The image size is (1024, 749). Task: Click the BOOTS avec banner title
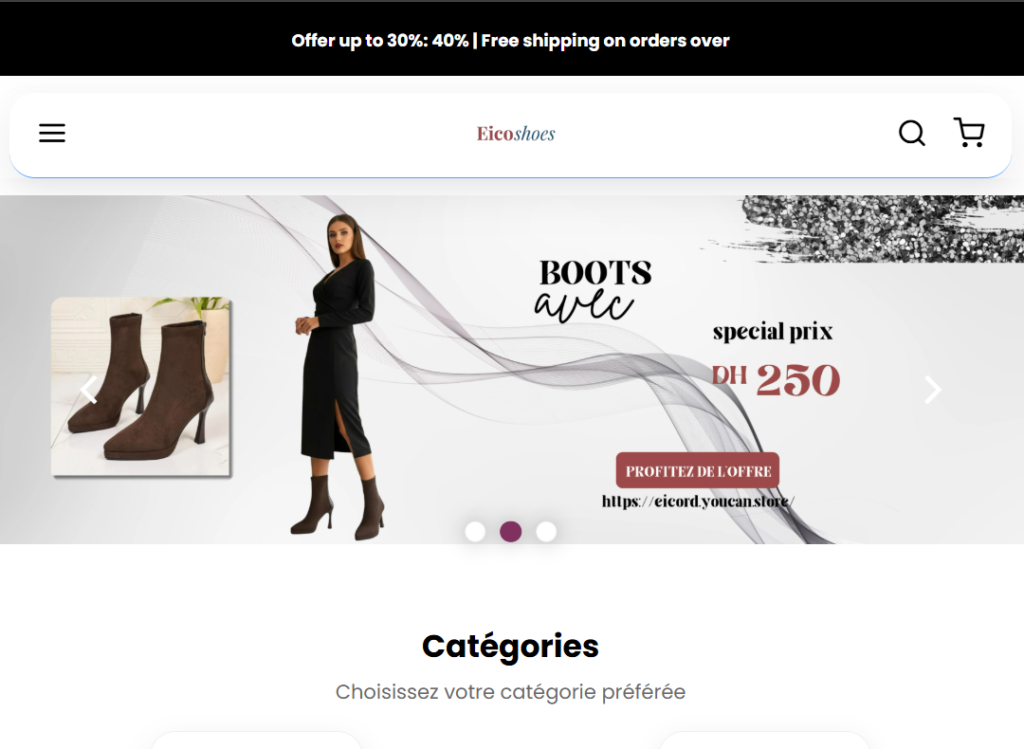pyautogui.click(x=594, y=291)
